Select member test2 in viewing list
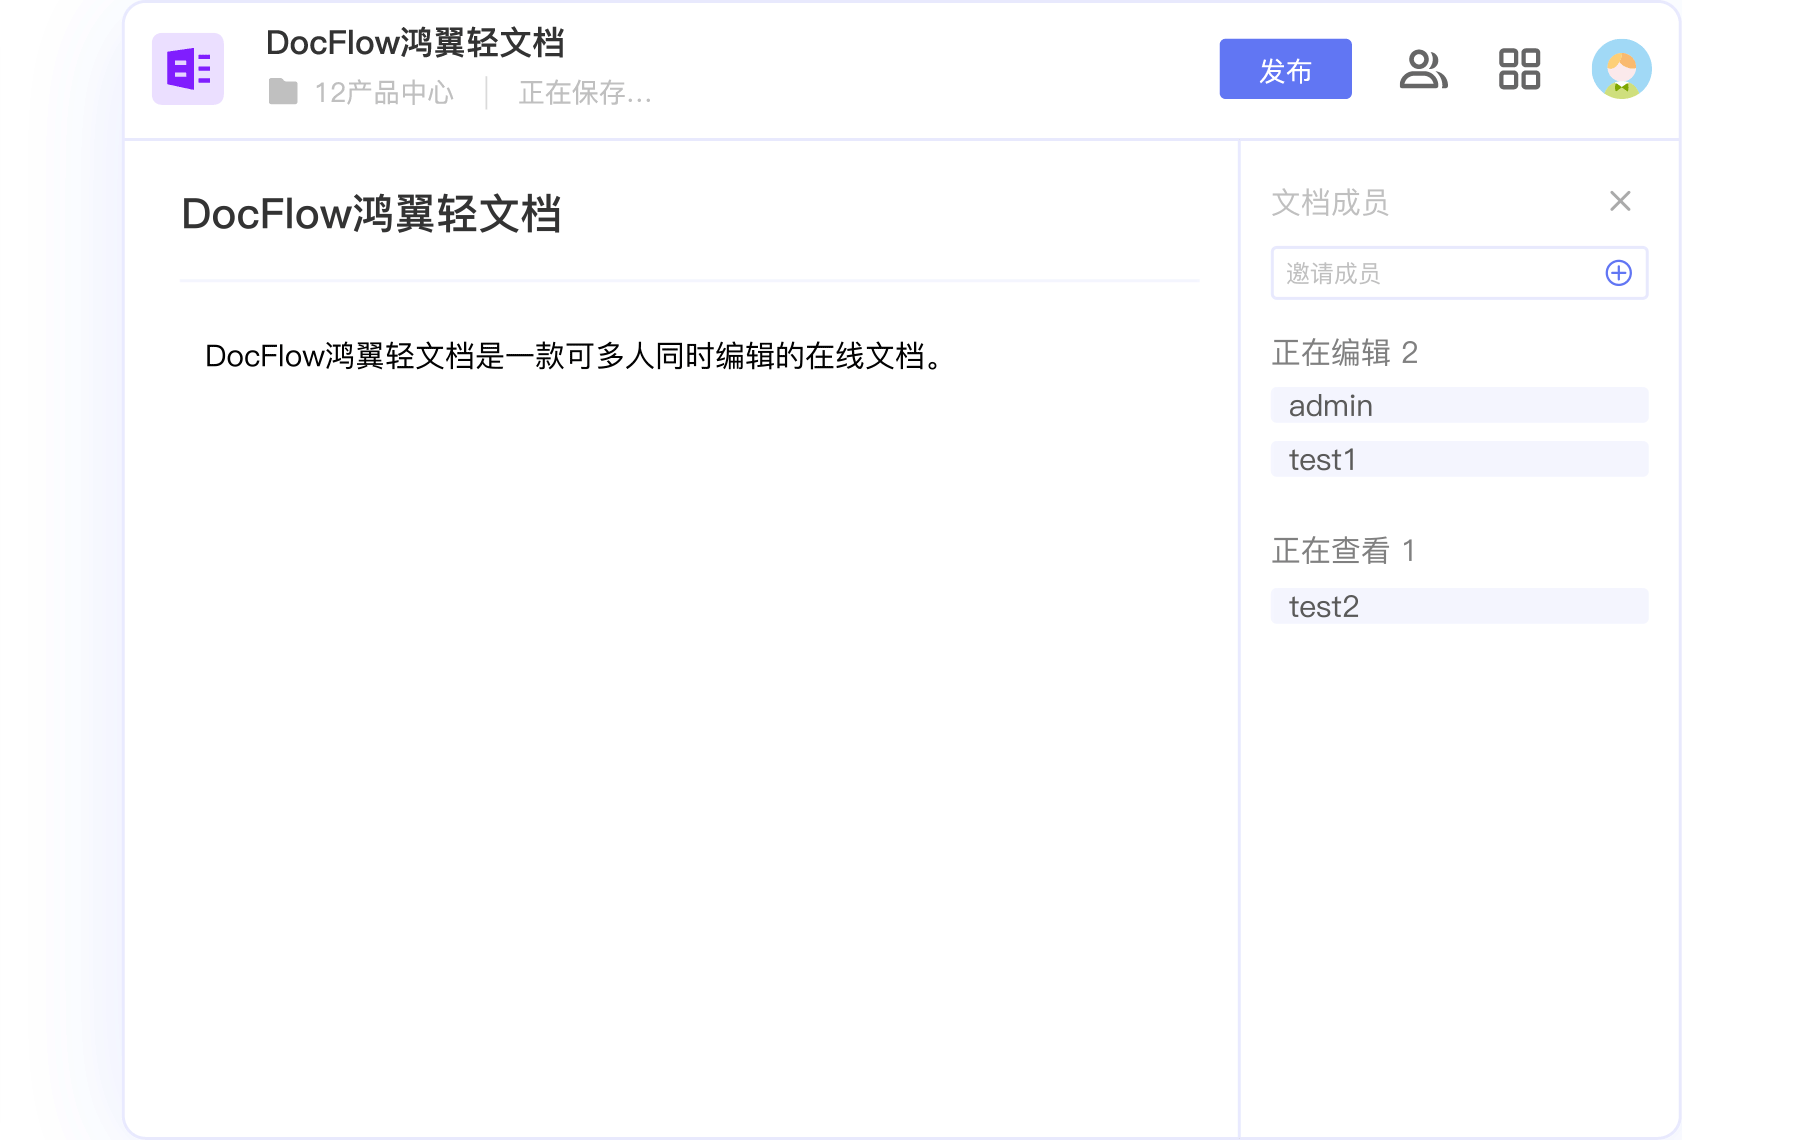 (x=1459, y=606)
